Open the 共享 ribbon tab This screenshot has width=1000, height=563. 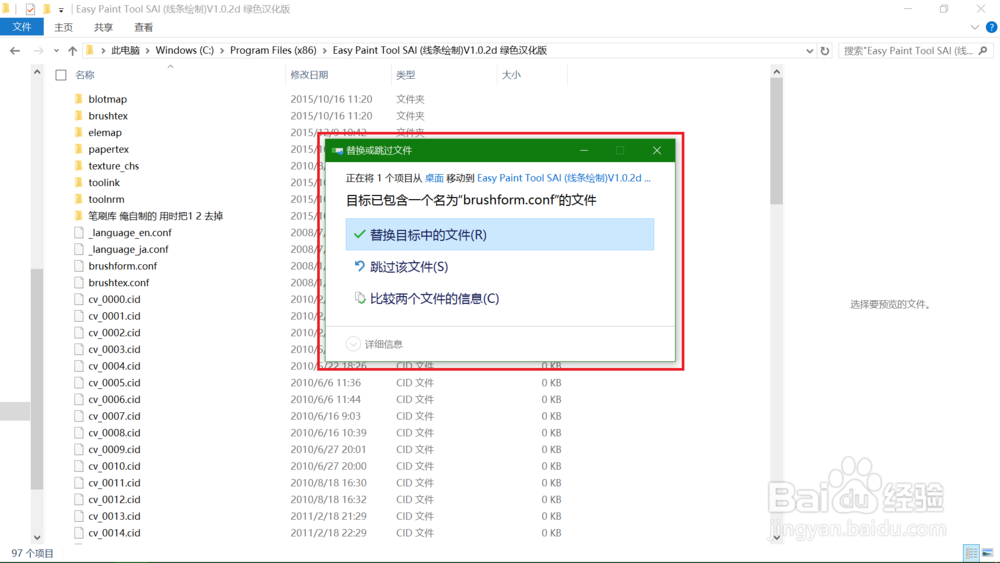point(103,27)
